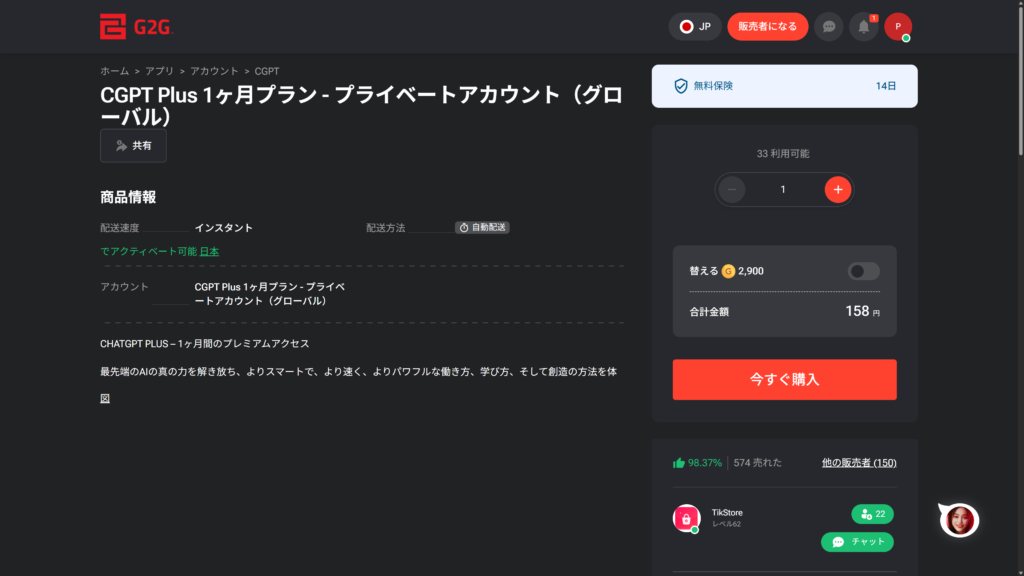
Task: Click the free insurance shield icon
Action: [x=681, y=86]
